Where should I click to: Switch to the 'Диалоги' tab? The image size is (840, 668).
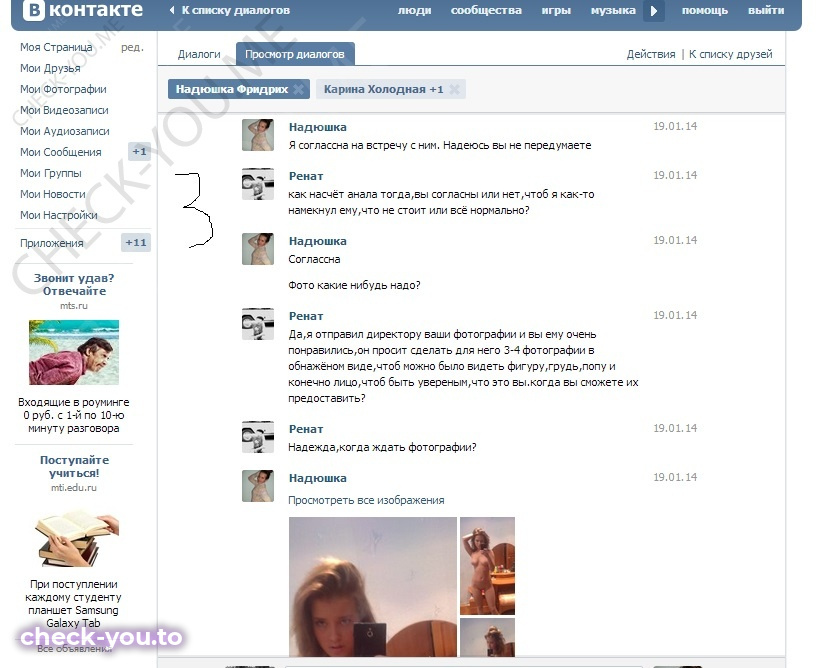(x=199, y=54)
